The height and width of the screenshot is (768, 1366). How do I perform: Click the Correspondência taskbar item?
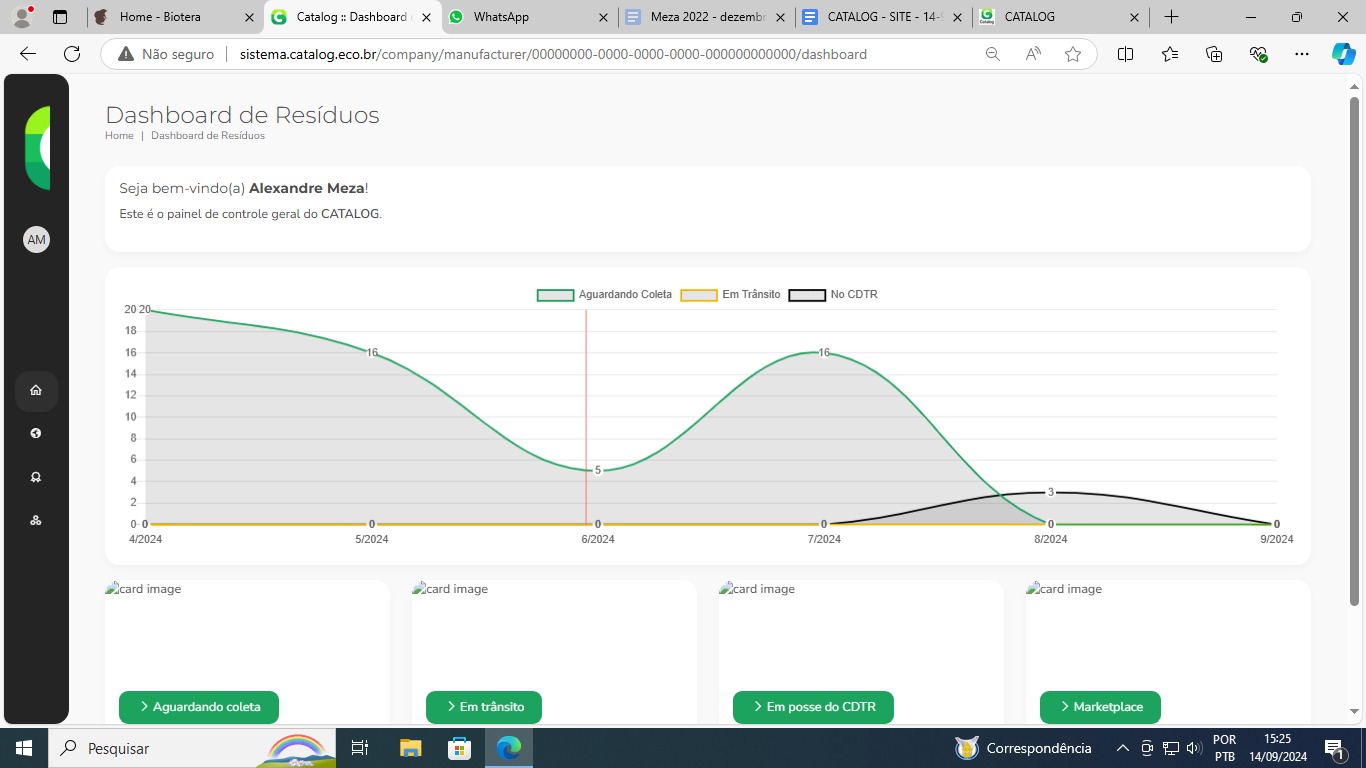coord(1024,748)
